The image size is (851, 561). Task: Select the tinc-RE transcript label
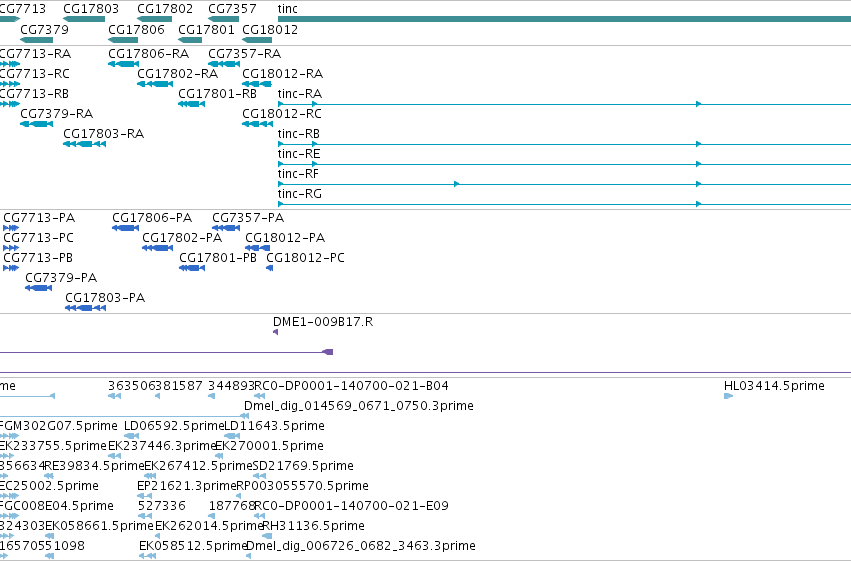click(x=299, y=154)
